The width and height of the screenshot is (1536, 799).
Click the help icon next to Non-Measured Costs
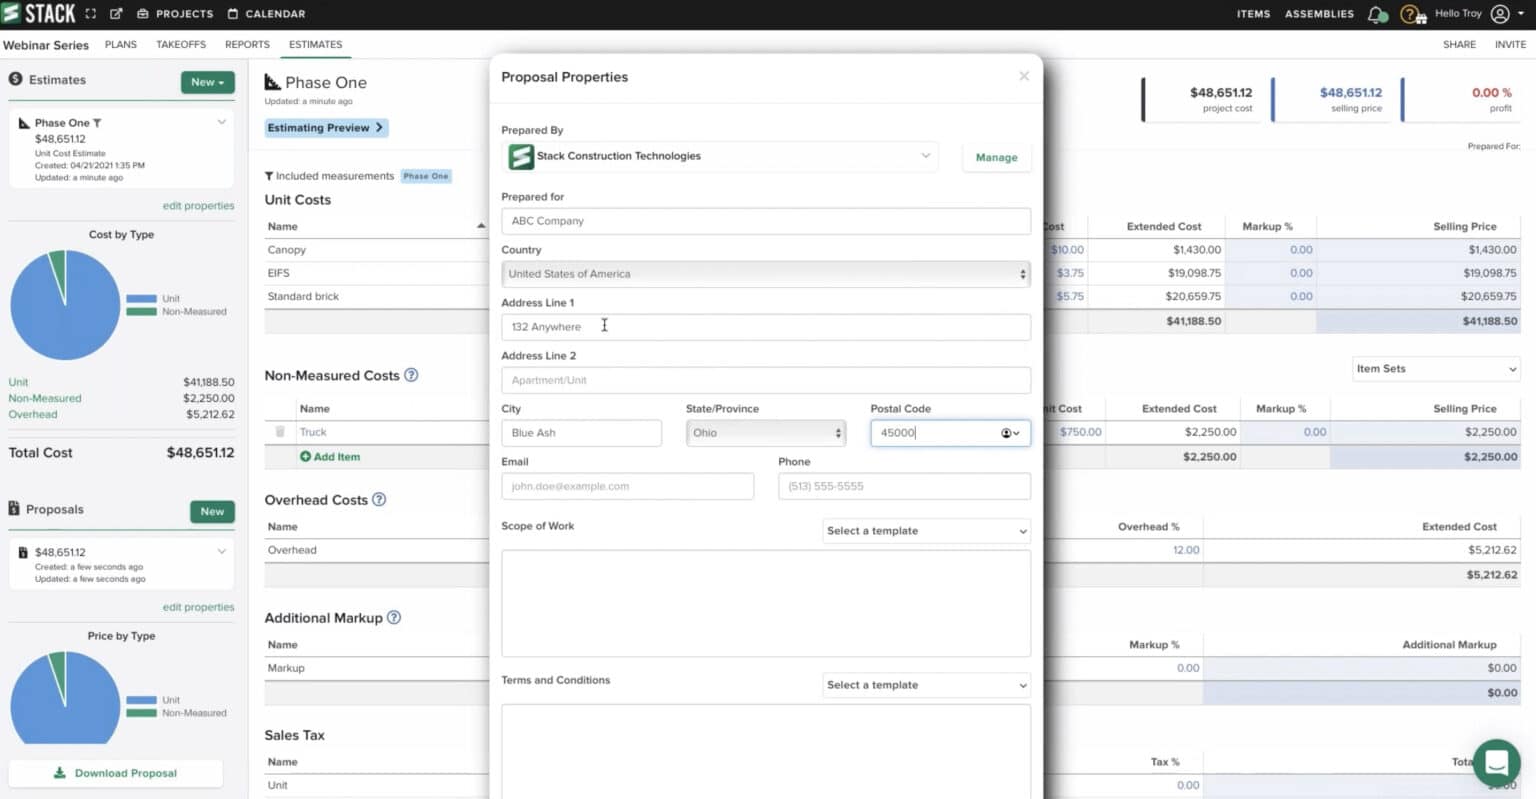click(411, 375)
